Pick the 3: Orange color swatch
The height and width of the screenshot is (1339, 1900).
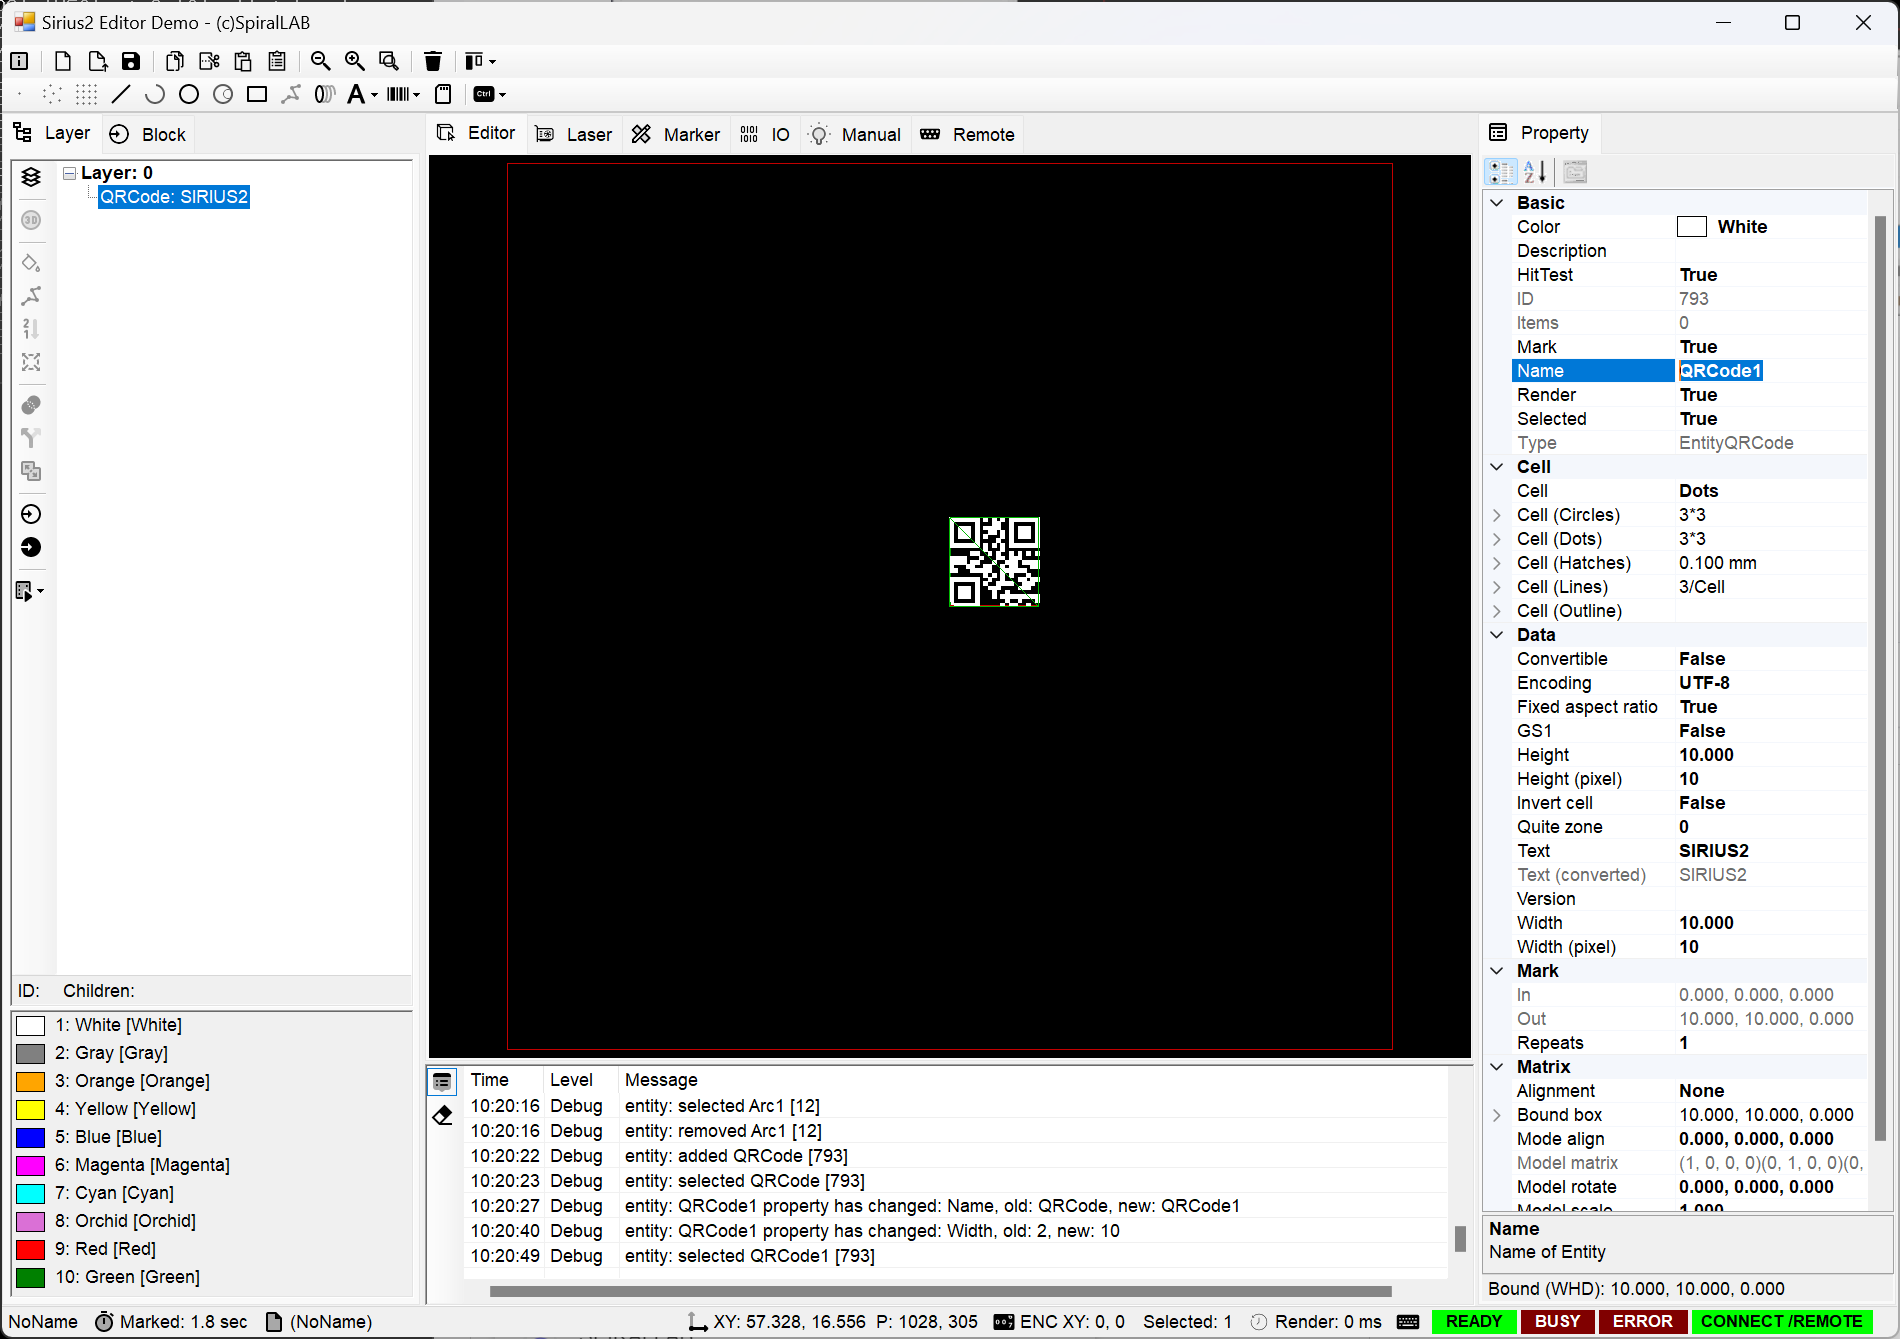[x=31, y=1081]
